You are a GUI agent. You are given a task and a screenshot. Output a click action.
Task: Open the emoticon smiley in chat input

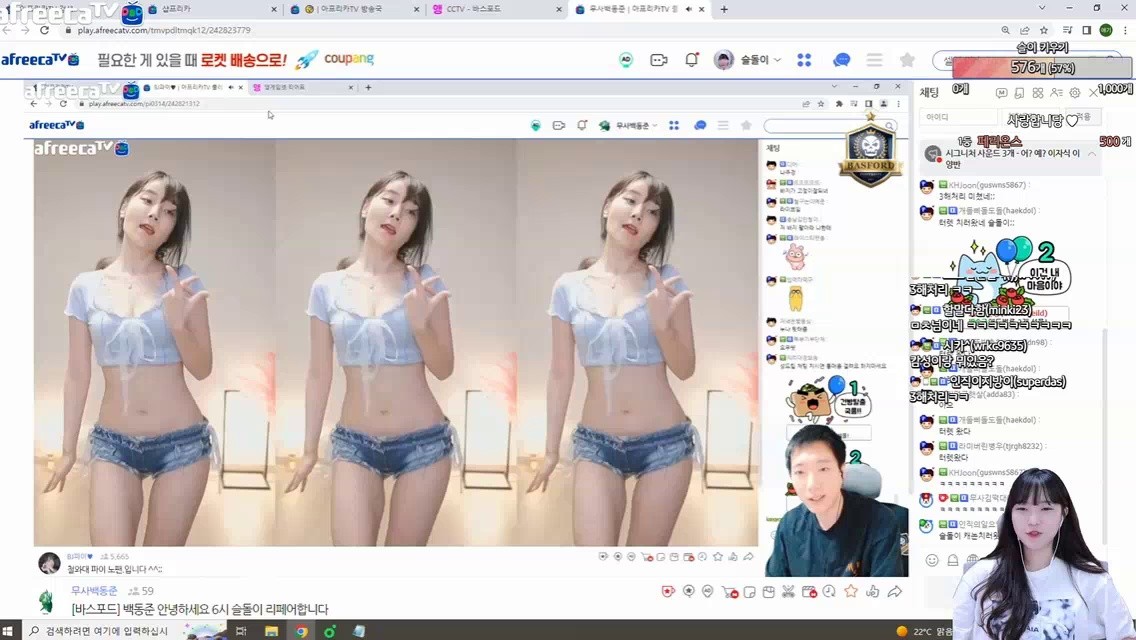pos(932,560)
